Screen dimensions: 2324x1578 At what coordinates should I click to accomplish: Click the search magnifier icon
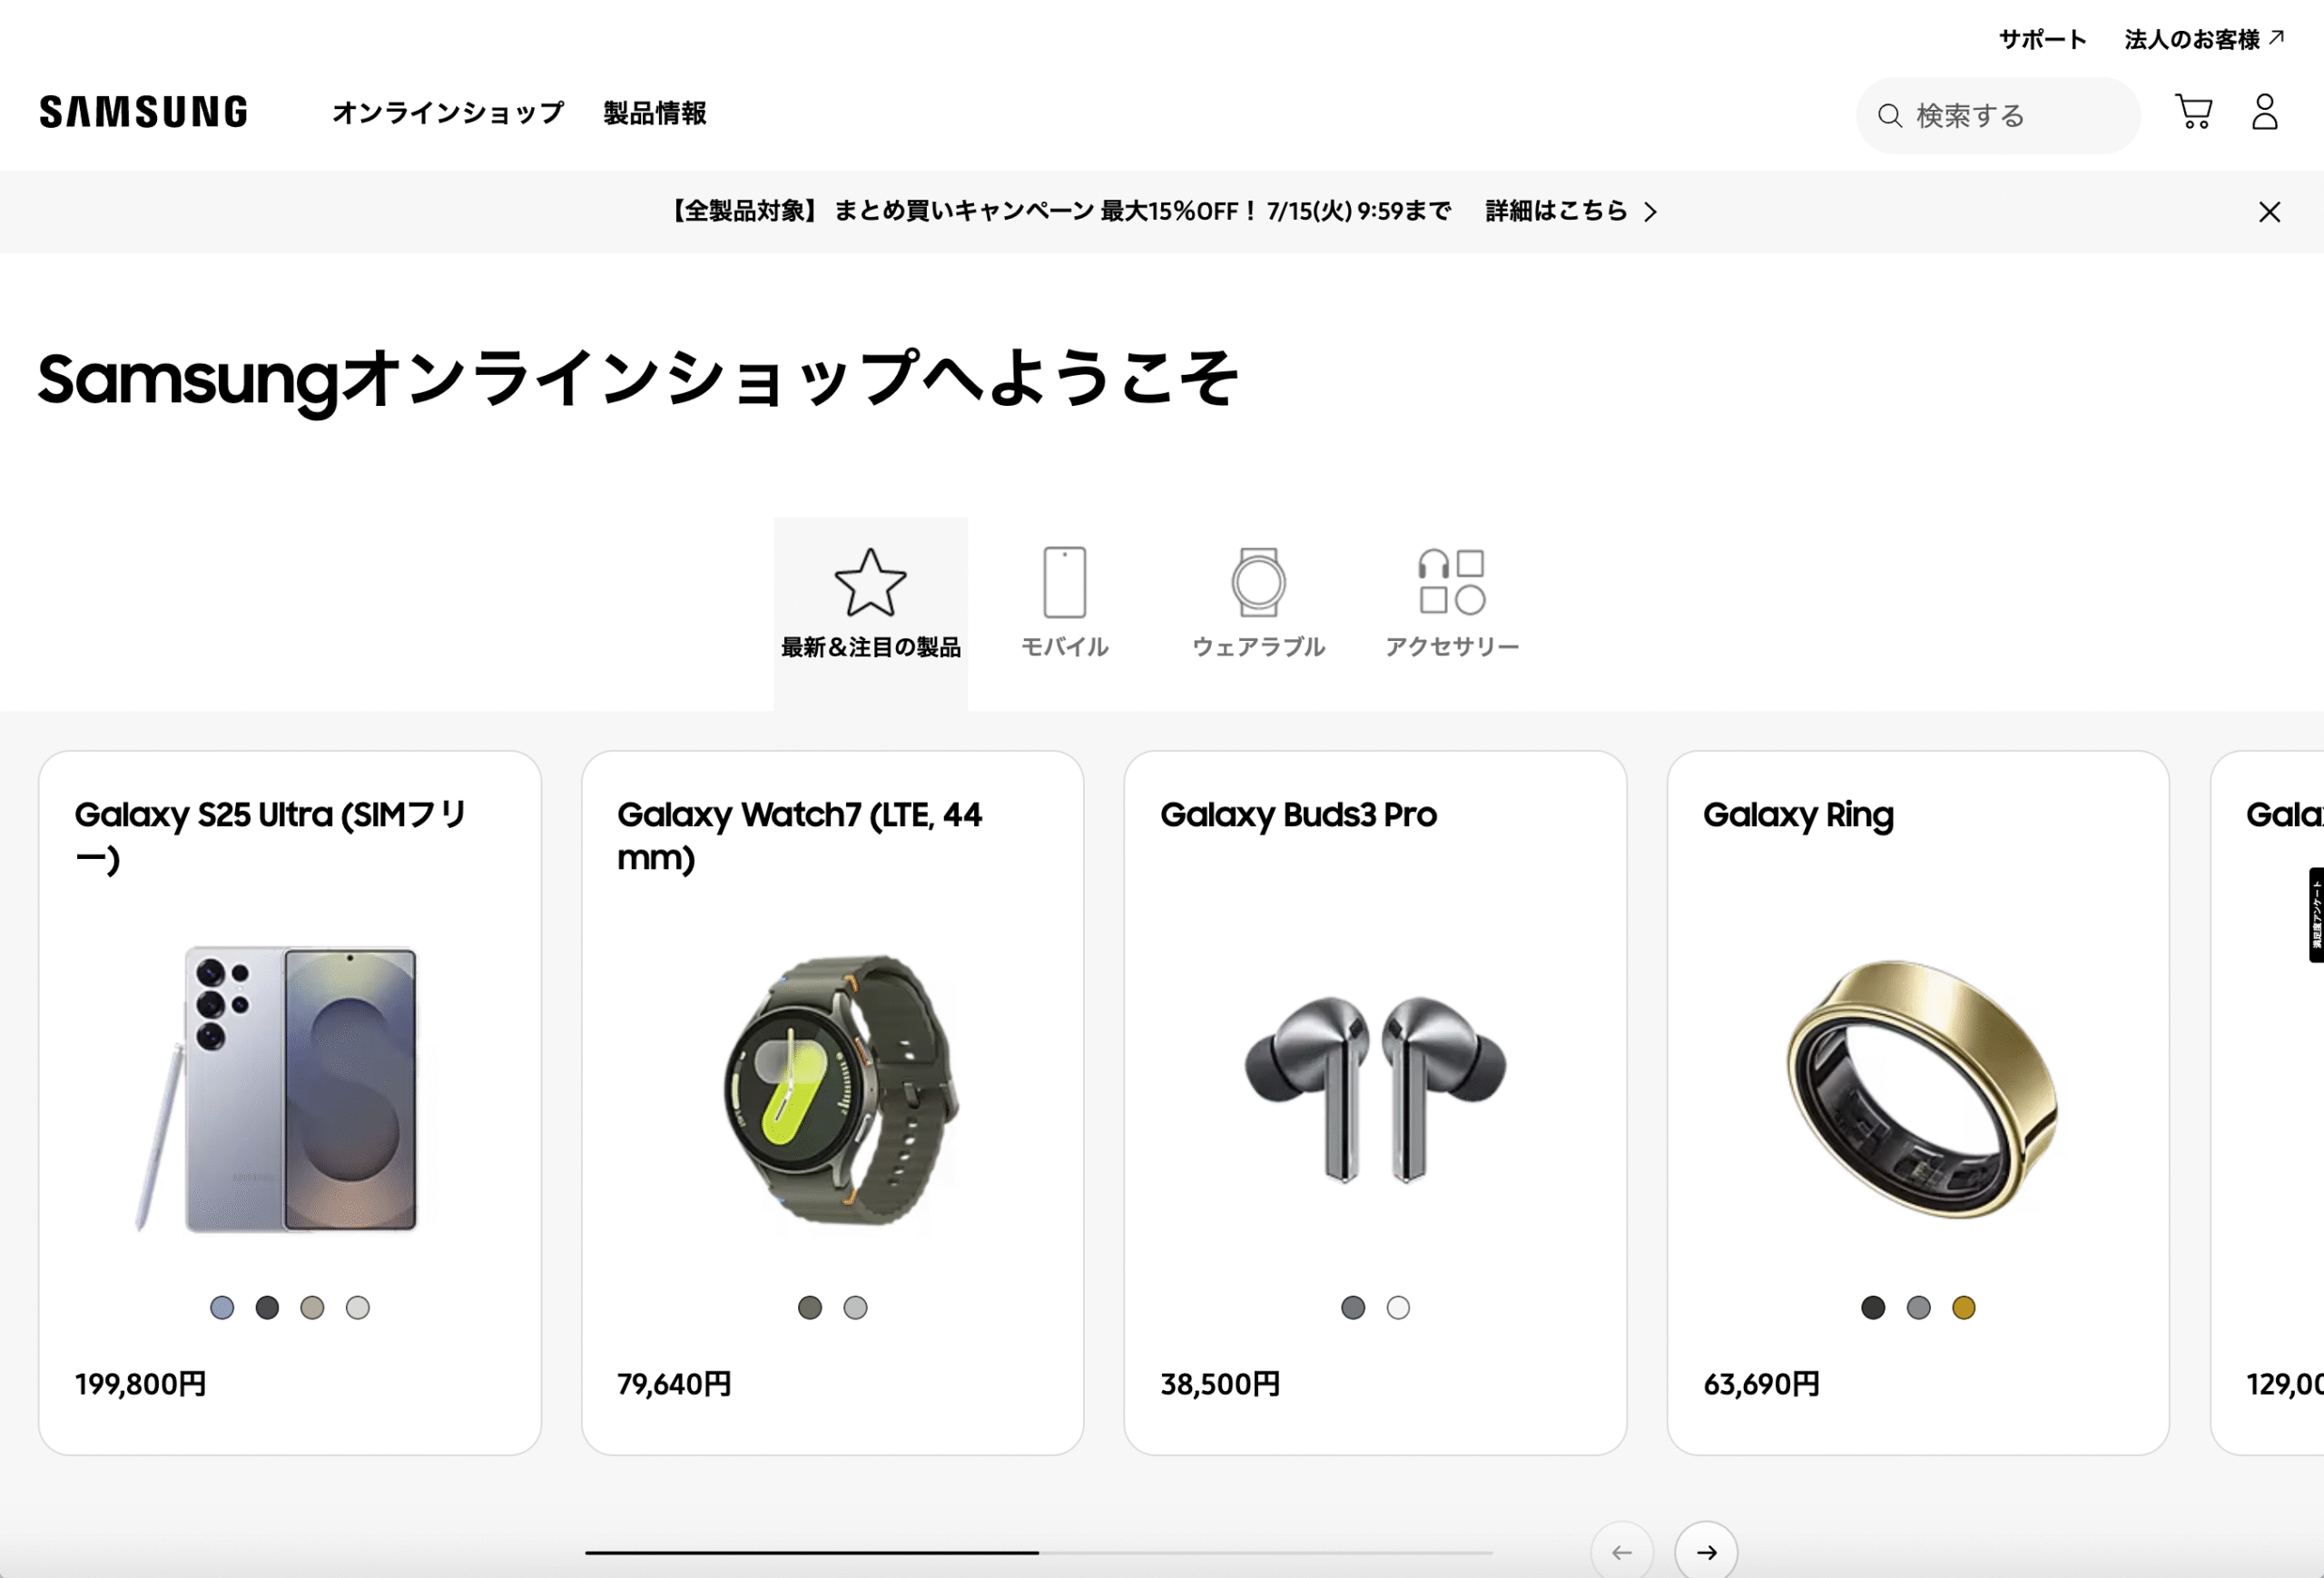1889,116
